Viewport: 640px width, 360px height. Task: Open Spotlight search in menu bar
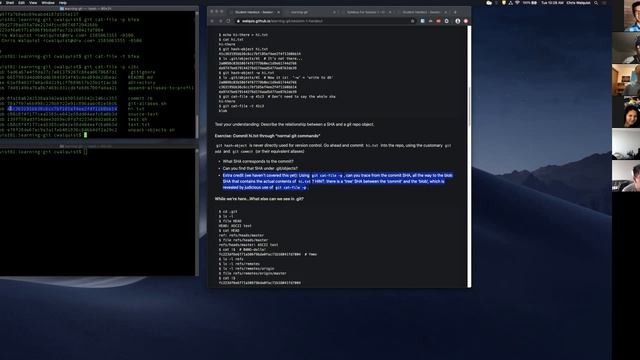(x=596, y=3)
